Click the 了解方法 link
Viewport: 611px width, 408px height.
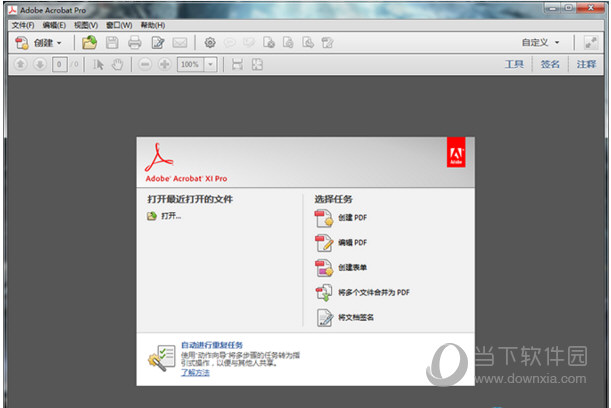[195, 373]
